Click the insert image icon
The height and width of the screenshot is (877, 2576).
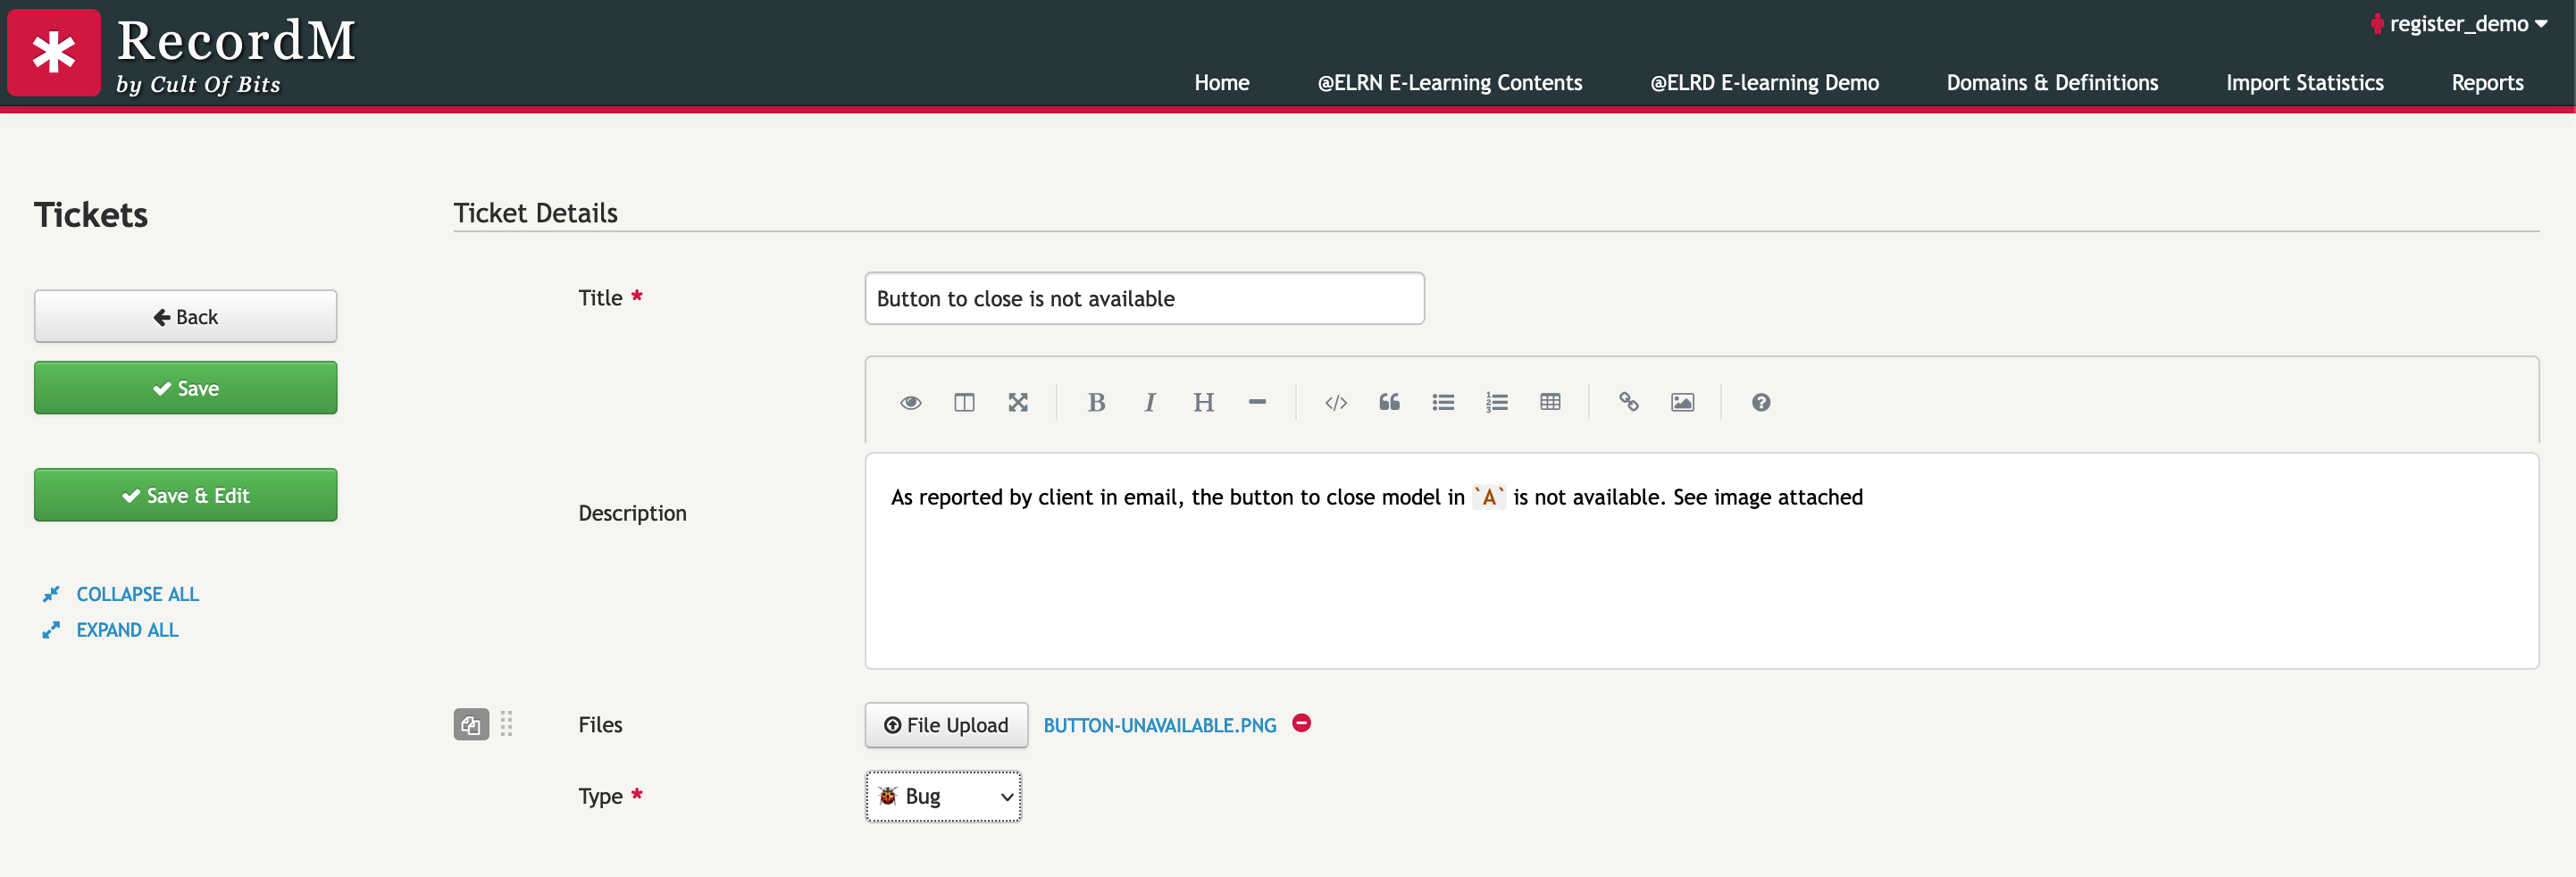point(1682,402)
